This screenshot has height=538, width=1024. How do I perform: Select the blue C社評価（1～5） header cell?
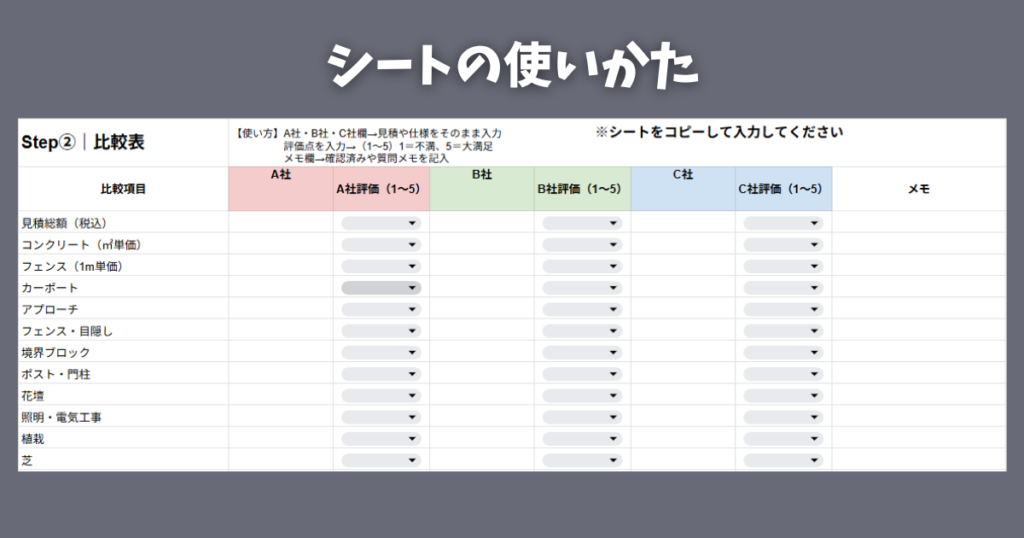click(783, 188)
